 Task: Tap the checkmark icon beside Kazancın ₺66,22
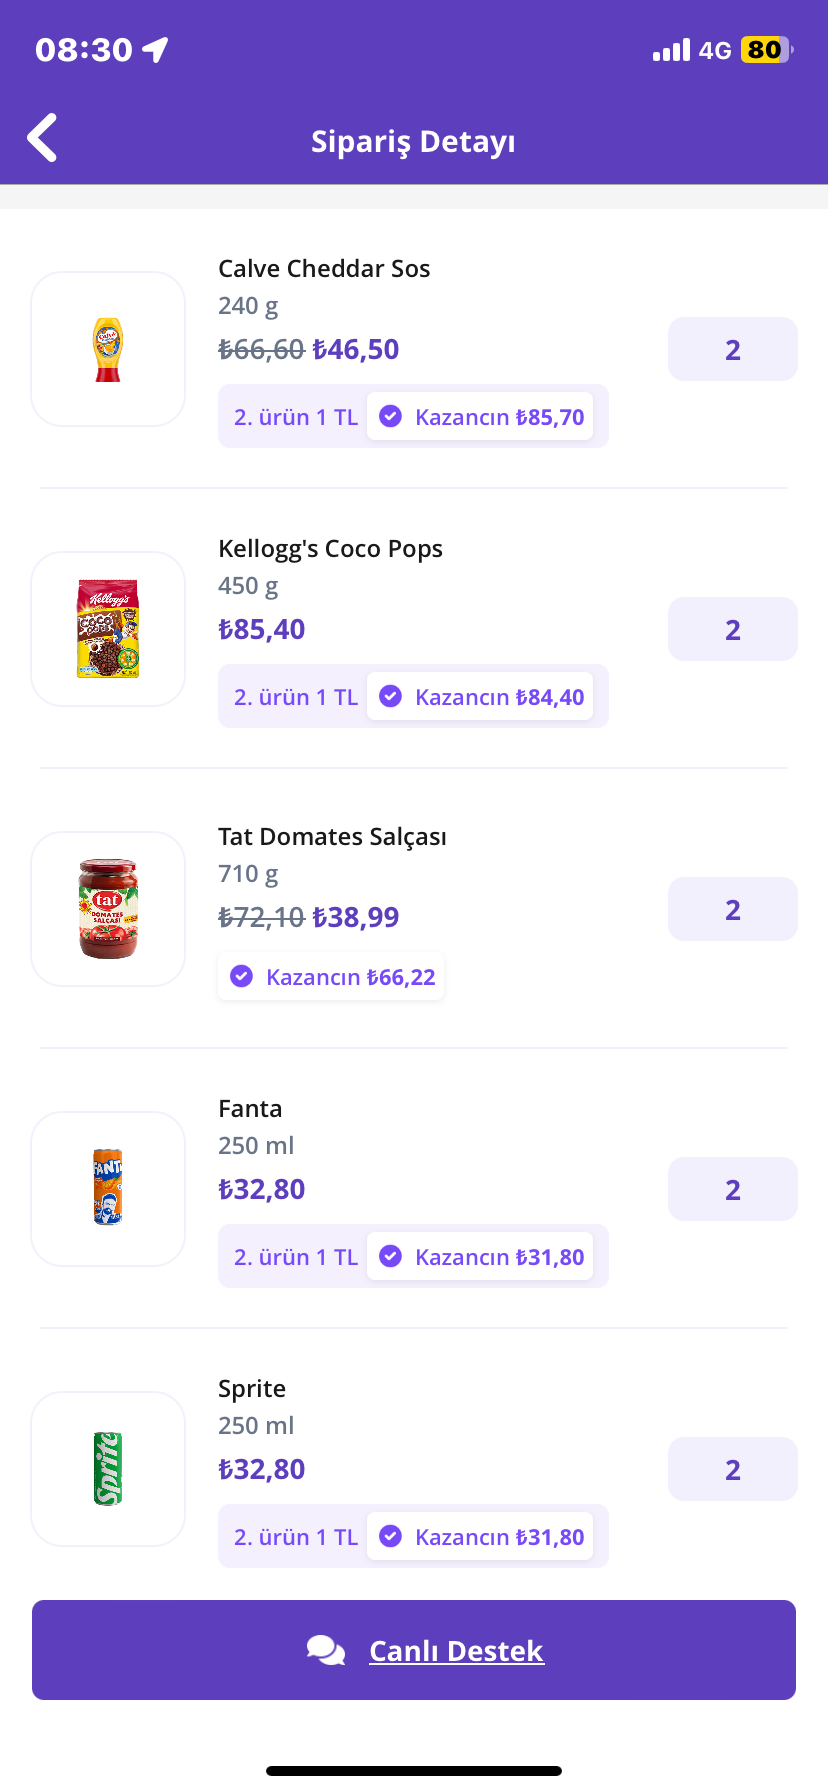point(242,977)
